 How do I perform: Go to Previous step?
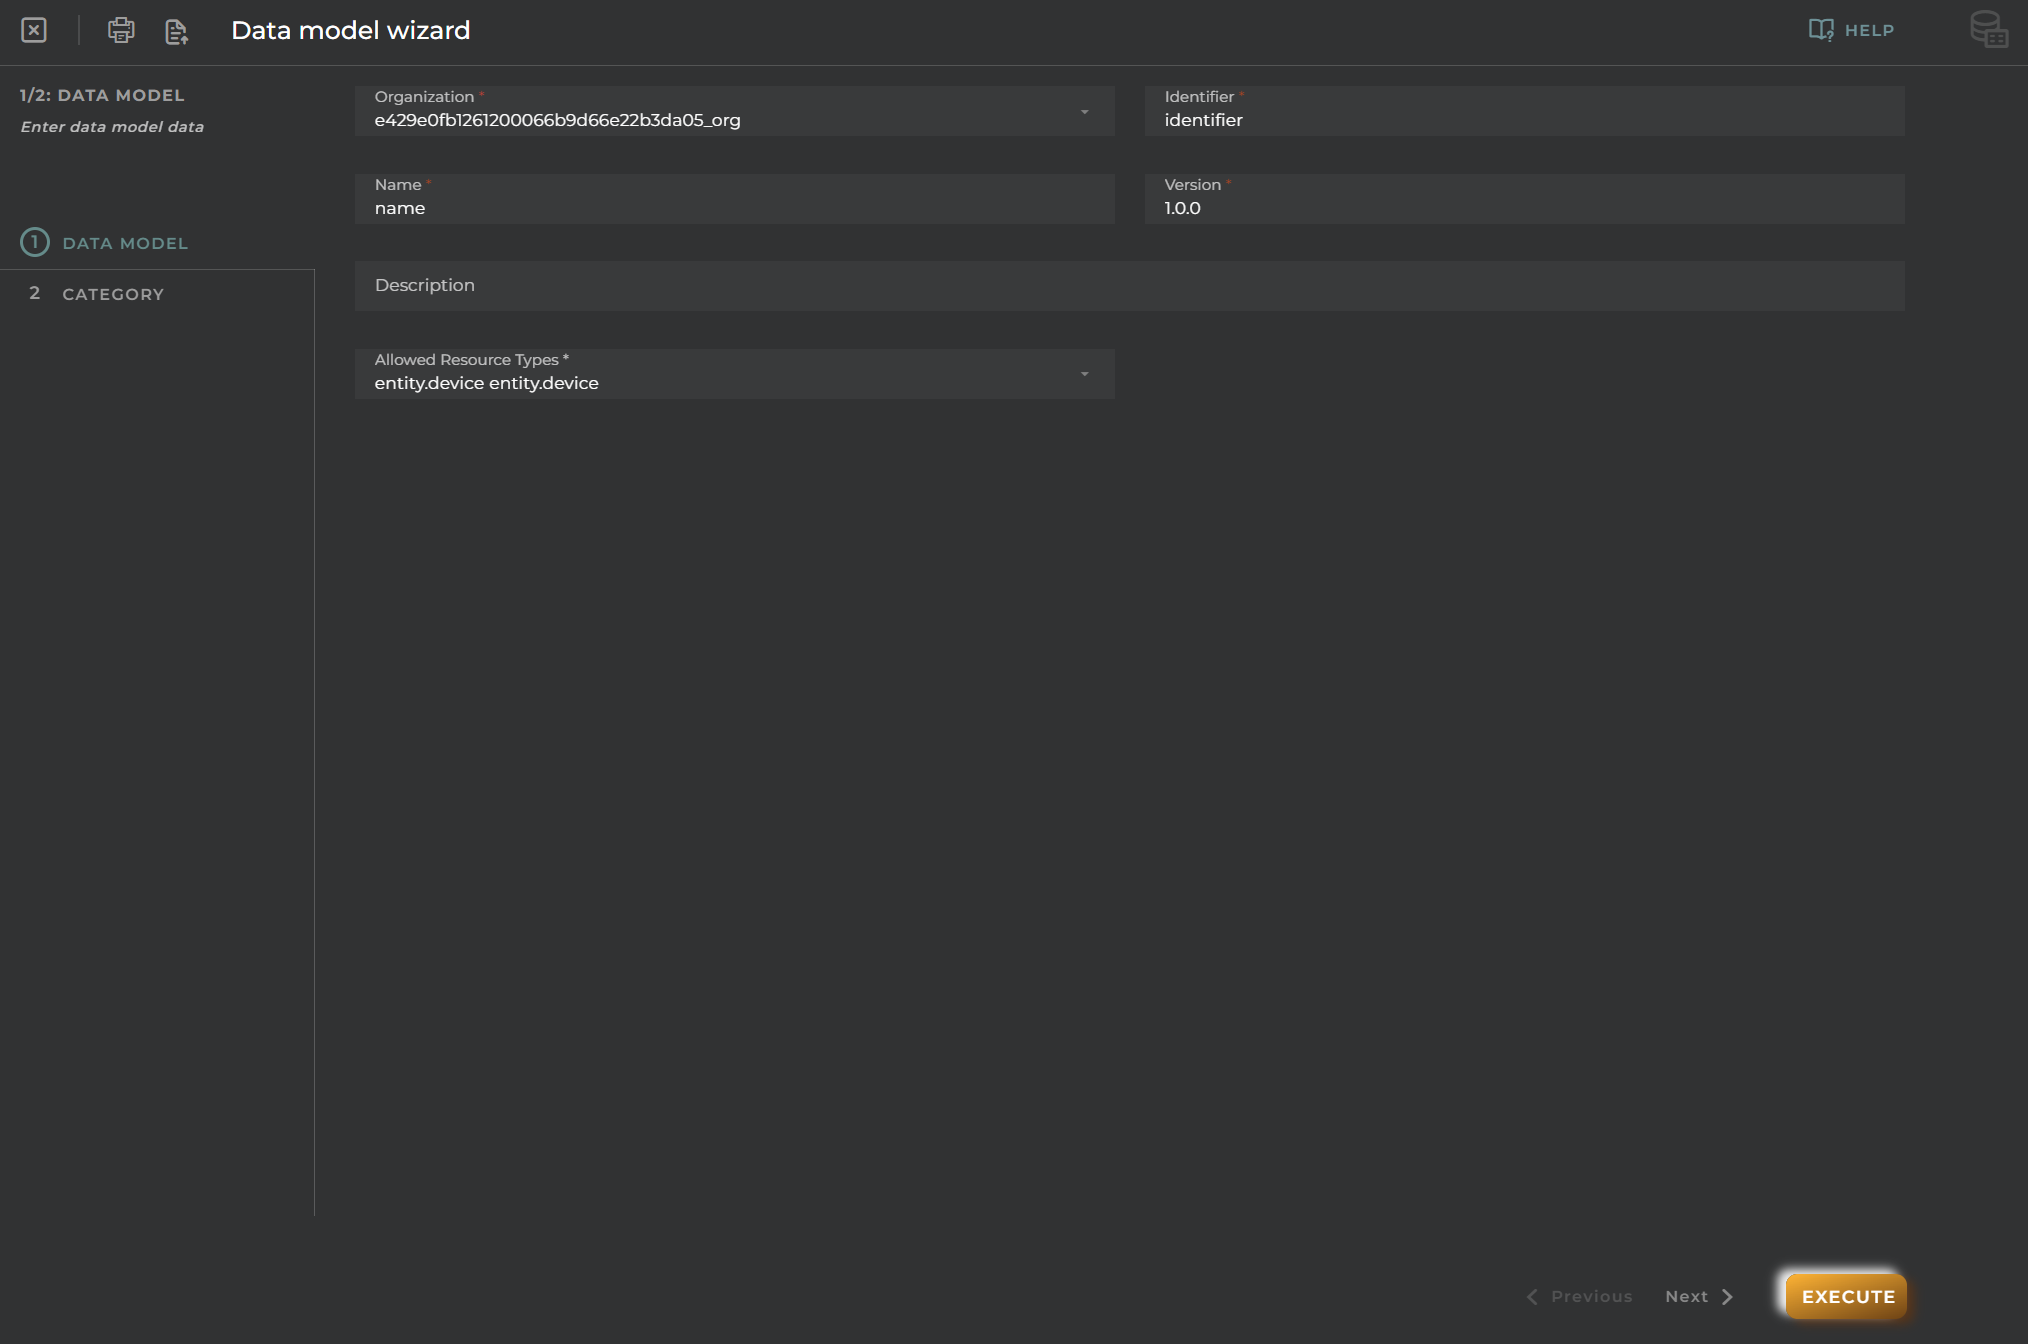pyautogui.click(x=1580, y=1296)
